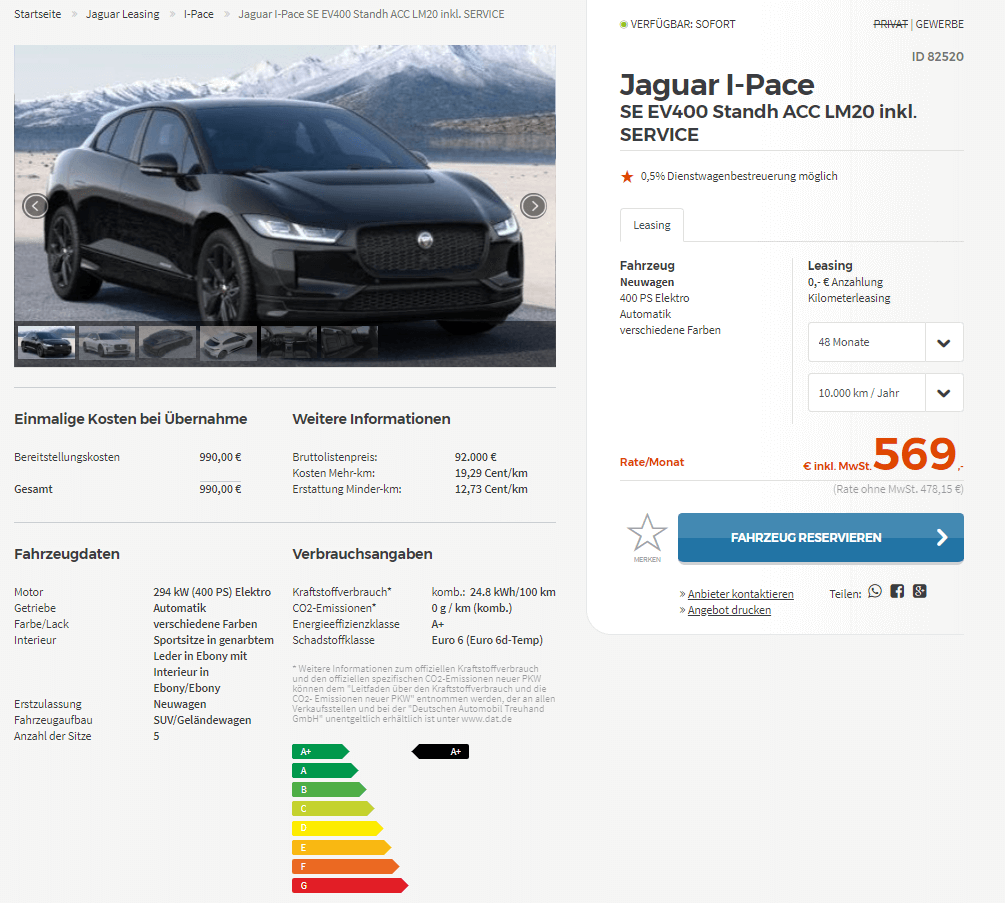Click the Erstattung Minder-km value 12,73 Cent/km

(x=491, y=489)
